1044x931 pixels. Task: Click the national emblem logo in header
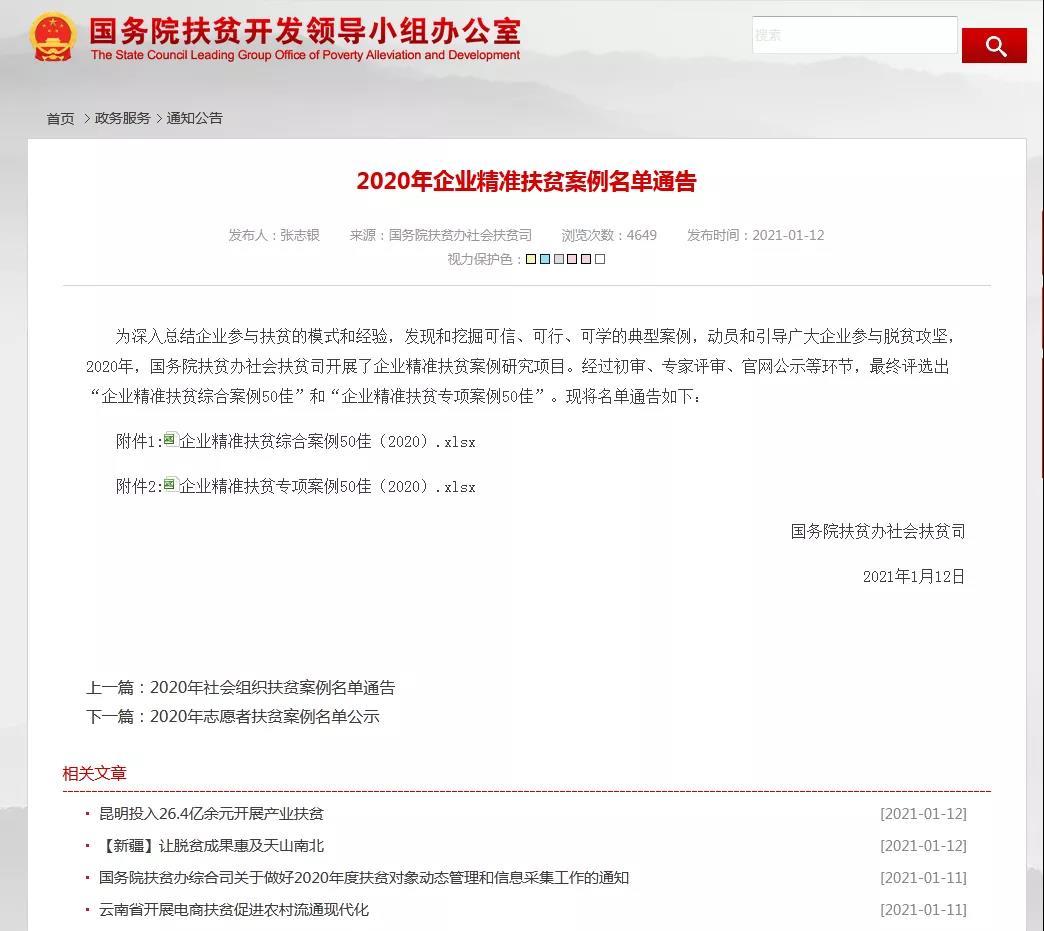click(52, 37)
